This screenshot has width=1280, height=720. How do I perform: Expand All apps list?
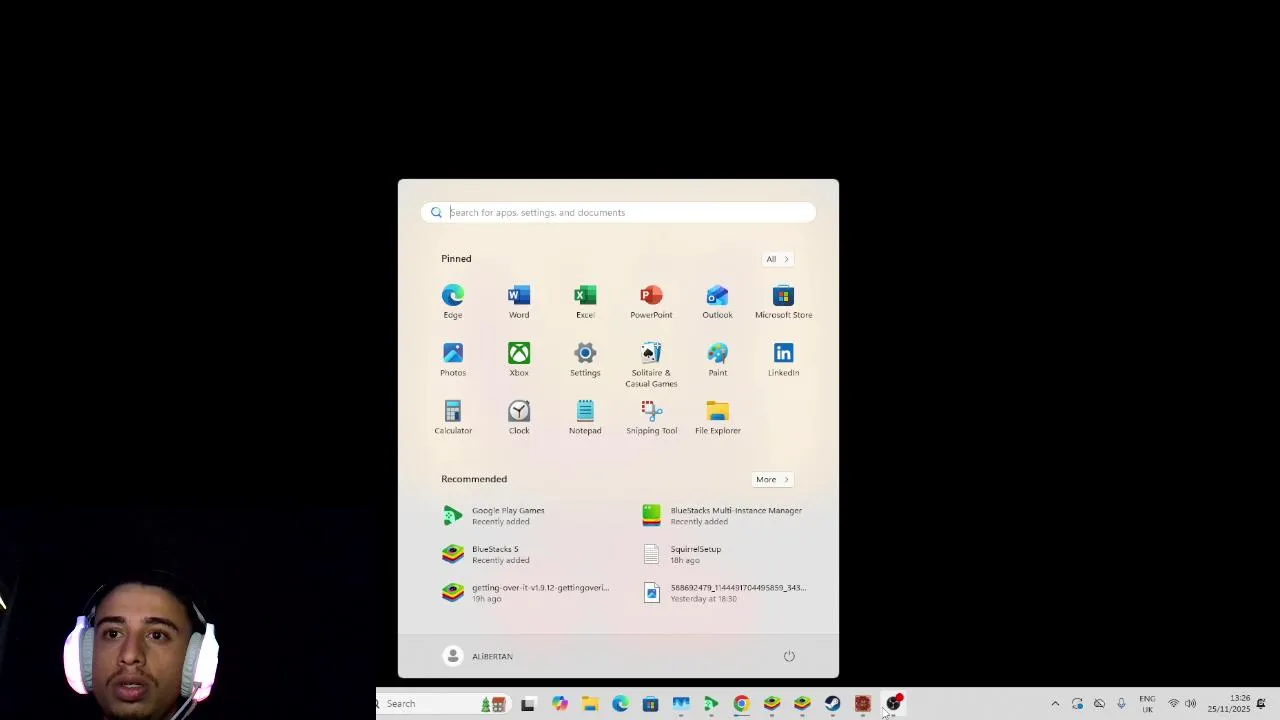(777, 259)
